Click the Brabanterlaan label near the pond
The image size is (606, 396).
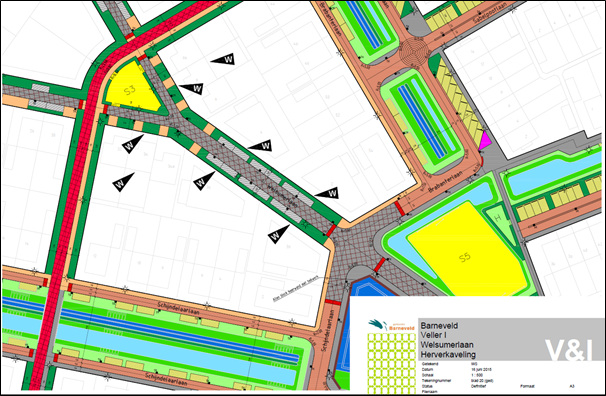[445, 182]
